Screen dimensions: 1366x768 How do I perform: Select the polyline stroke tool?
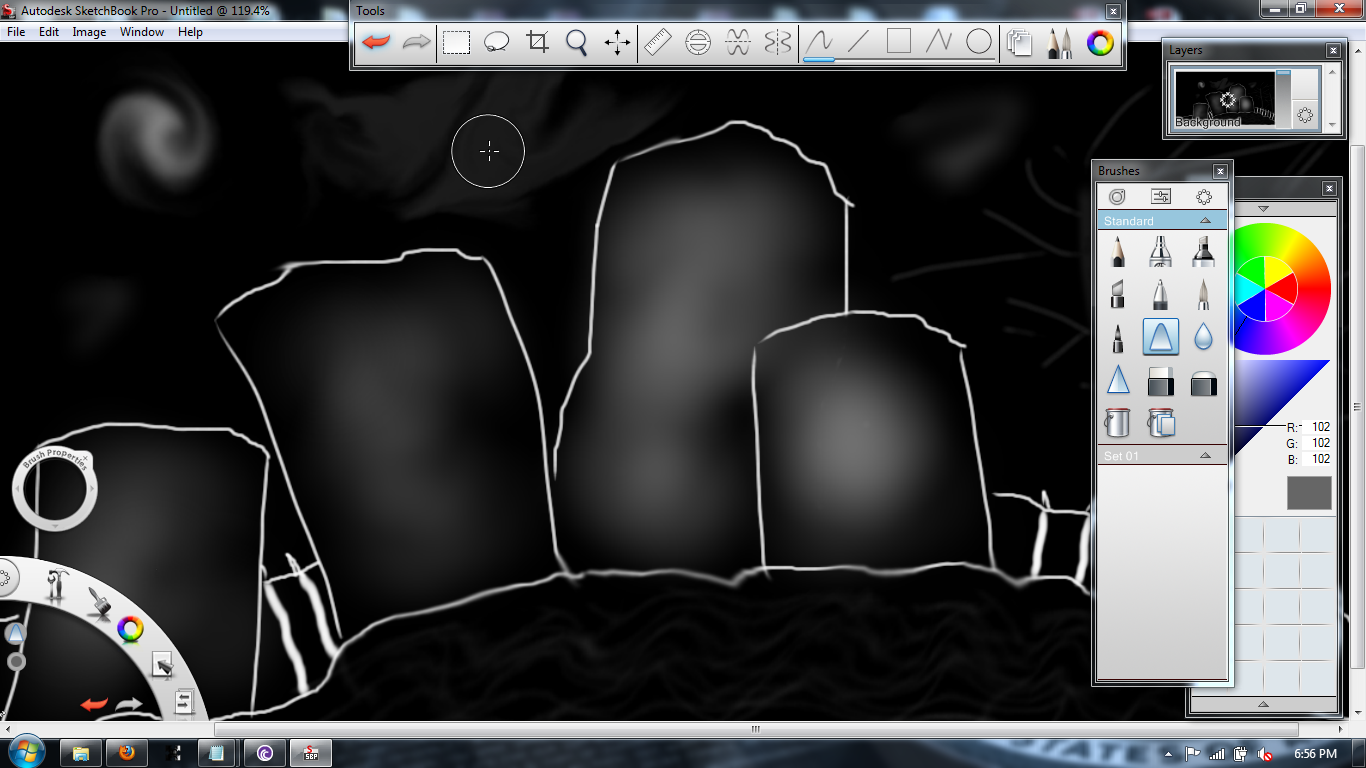939,42
